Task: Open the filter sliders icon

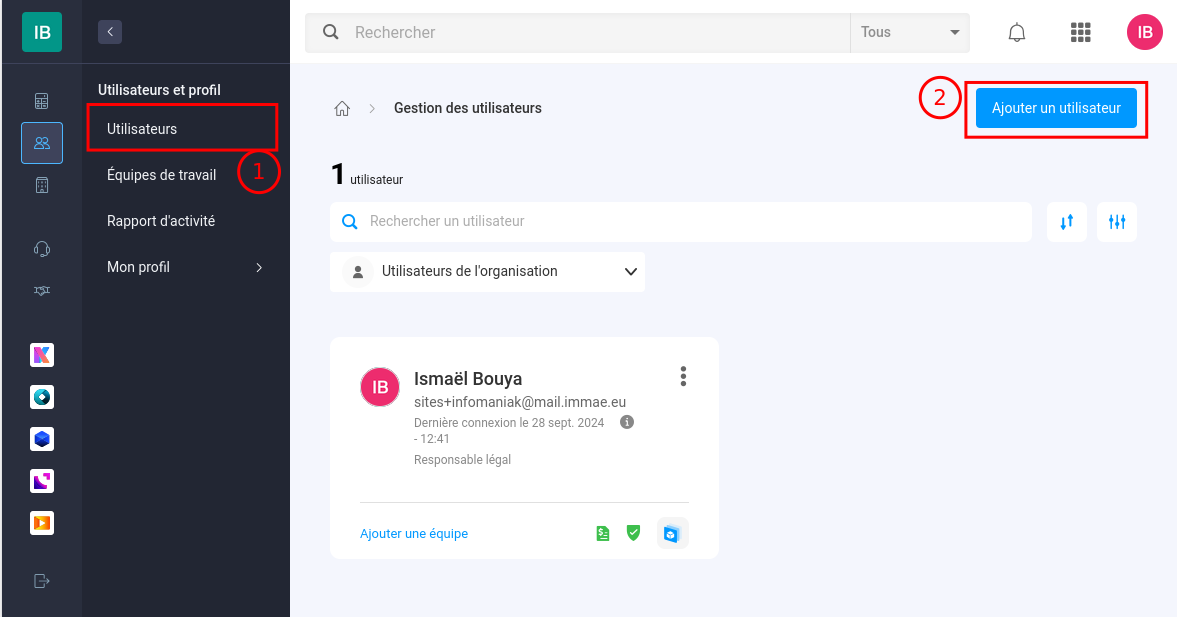Action: (x=1117, y=222)
